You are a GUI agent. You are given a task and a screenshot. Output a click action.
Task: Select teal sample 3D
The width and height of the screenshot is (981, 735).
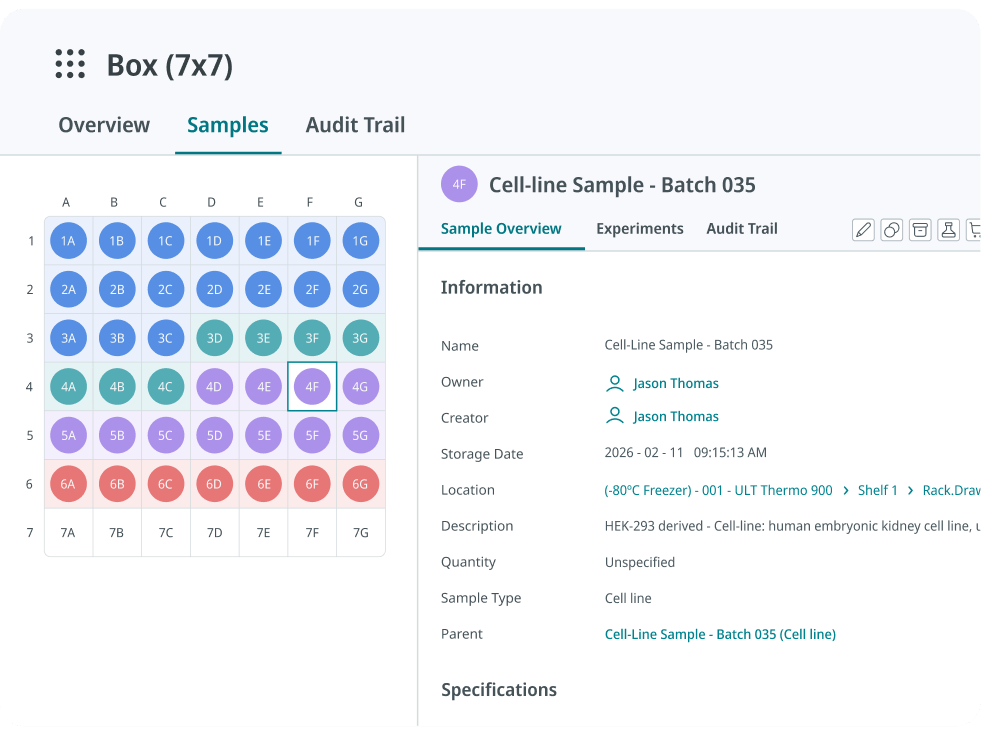coord(215,338)
